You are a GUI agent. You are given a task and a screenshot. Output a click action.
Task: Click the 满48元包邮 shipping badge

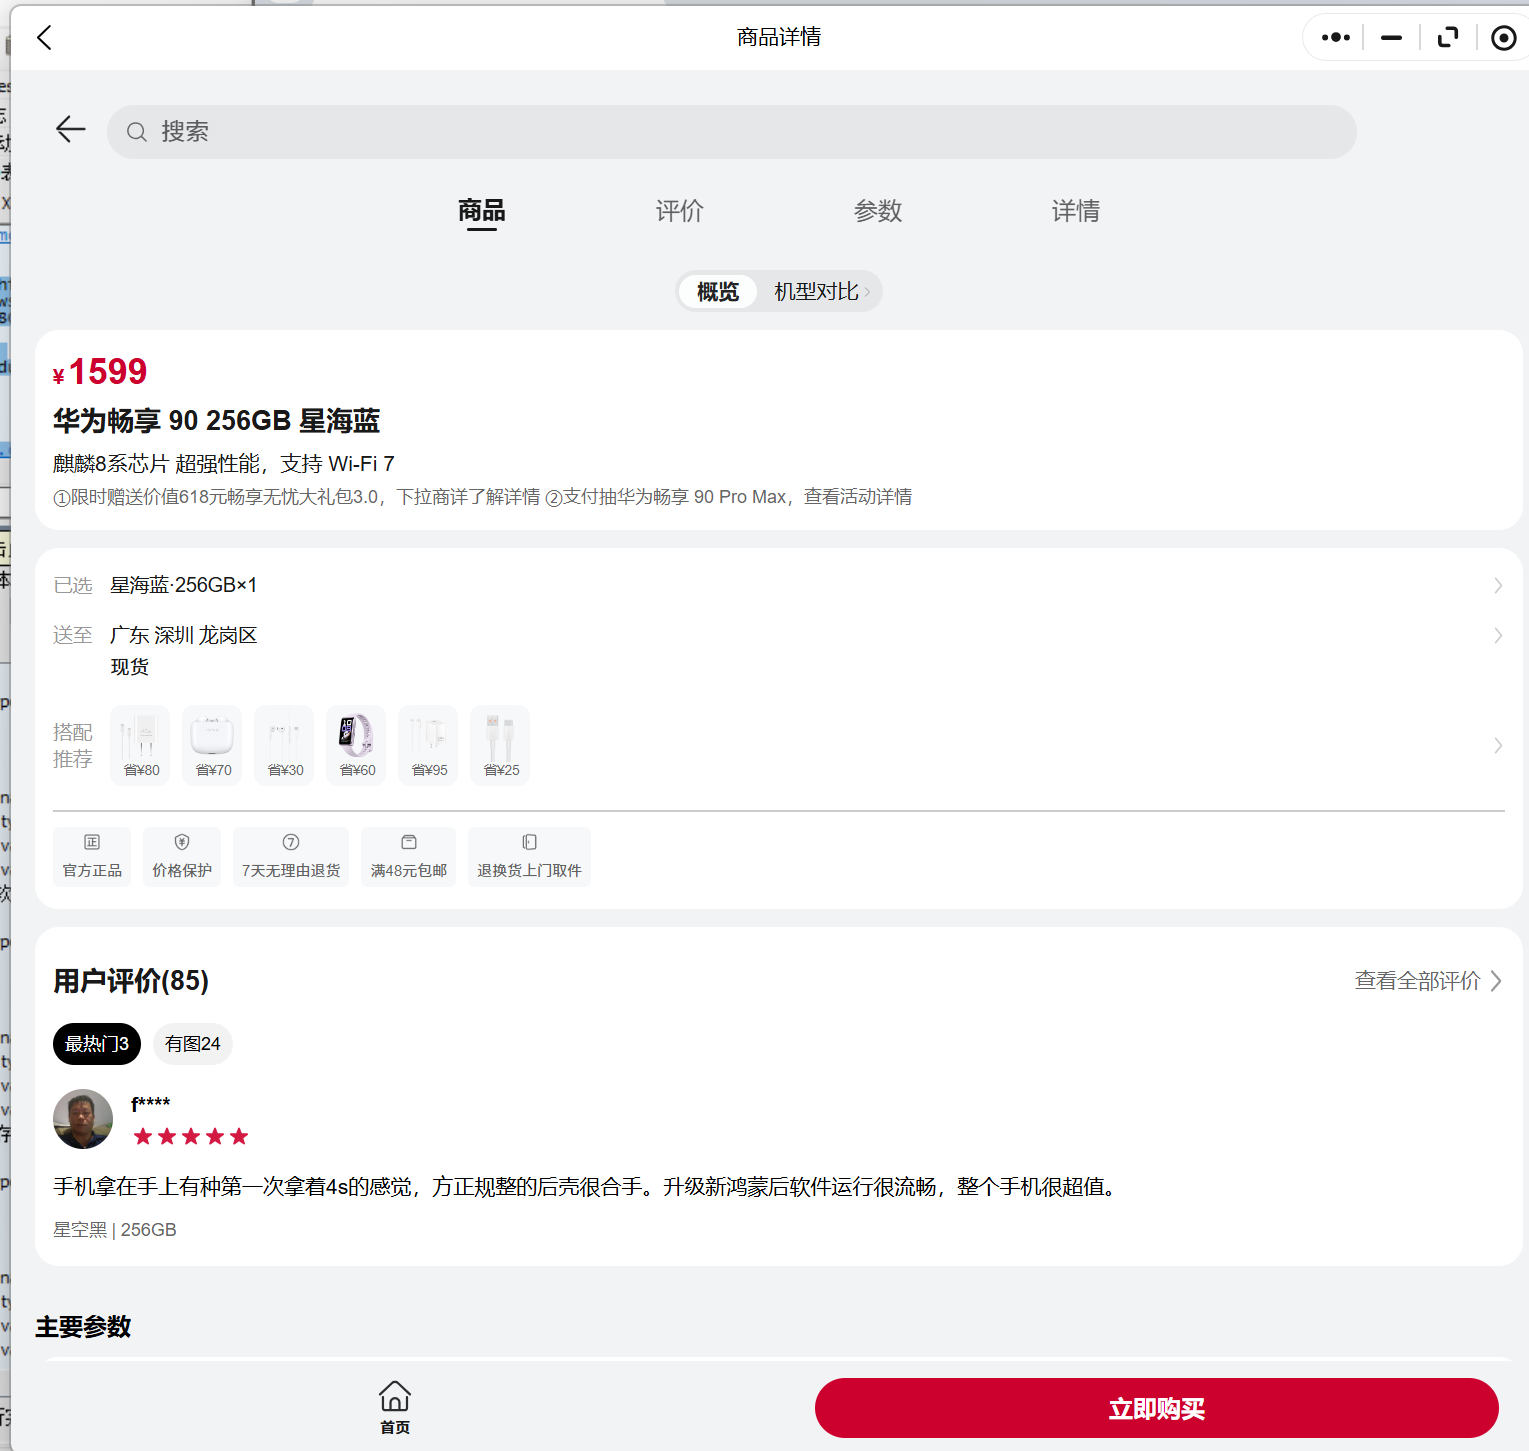coord(408,856)
